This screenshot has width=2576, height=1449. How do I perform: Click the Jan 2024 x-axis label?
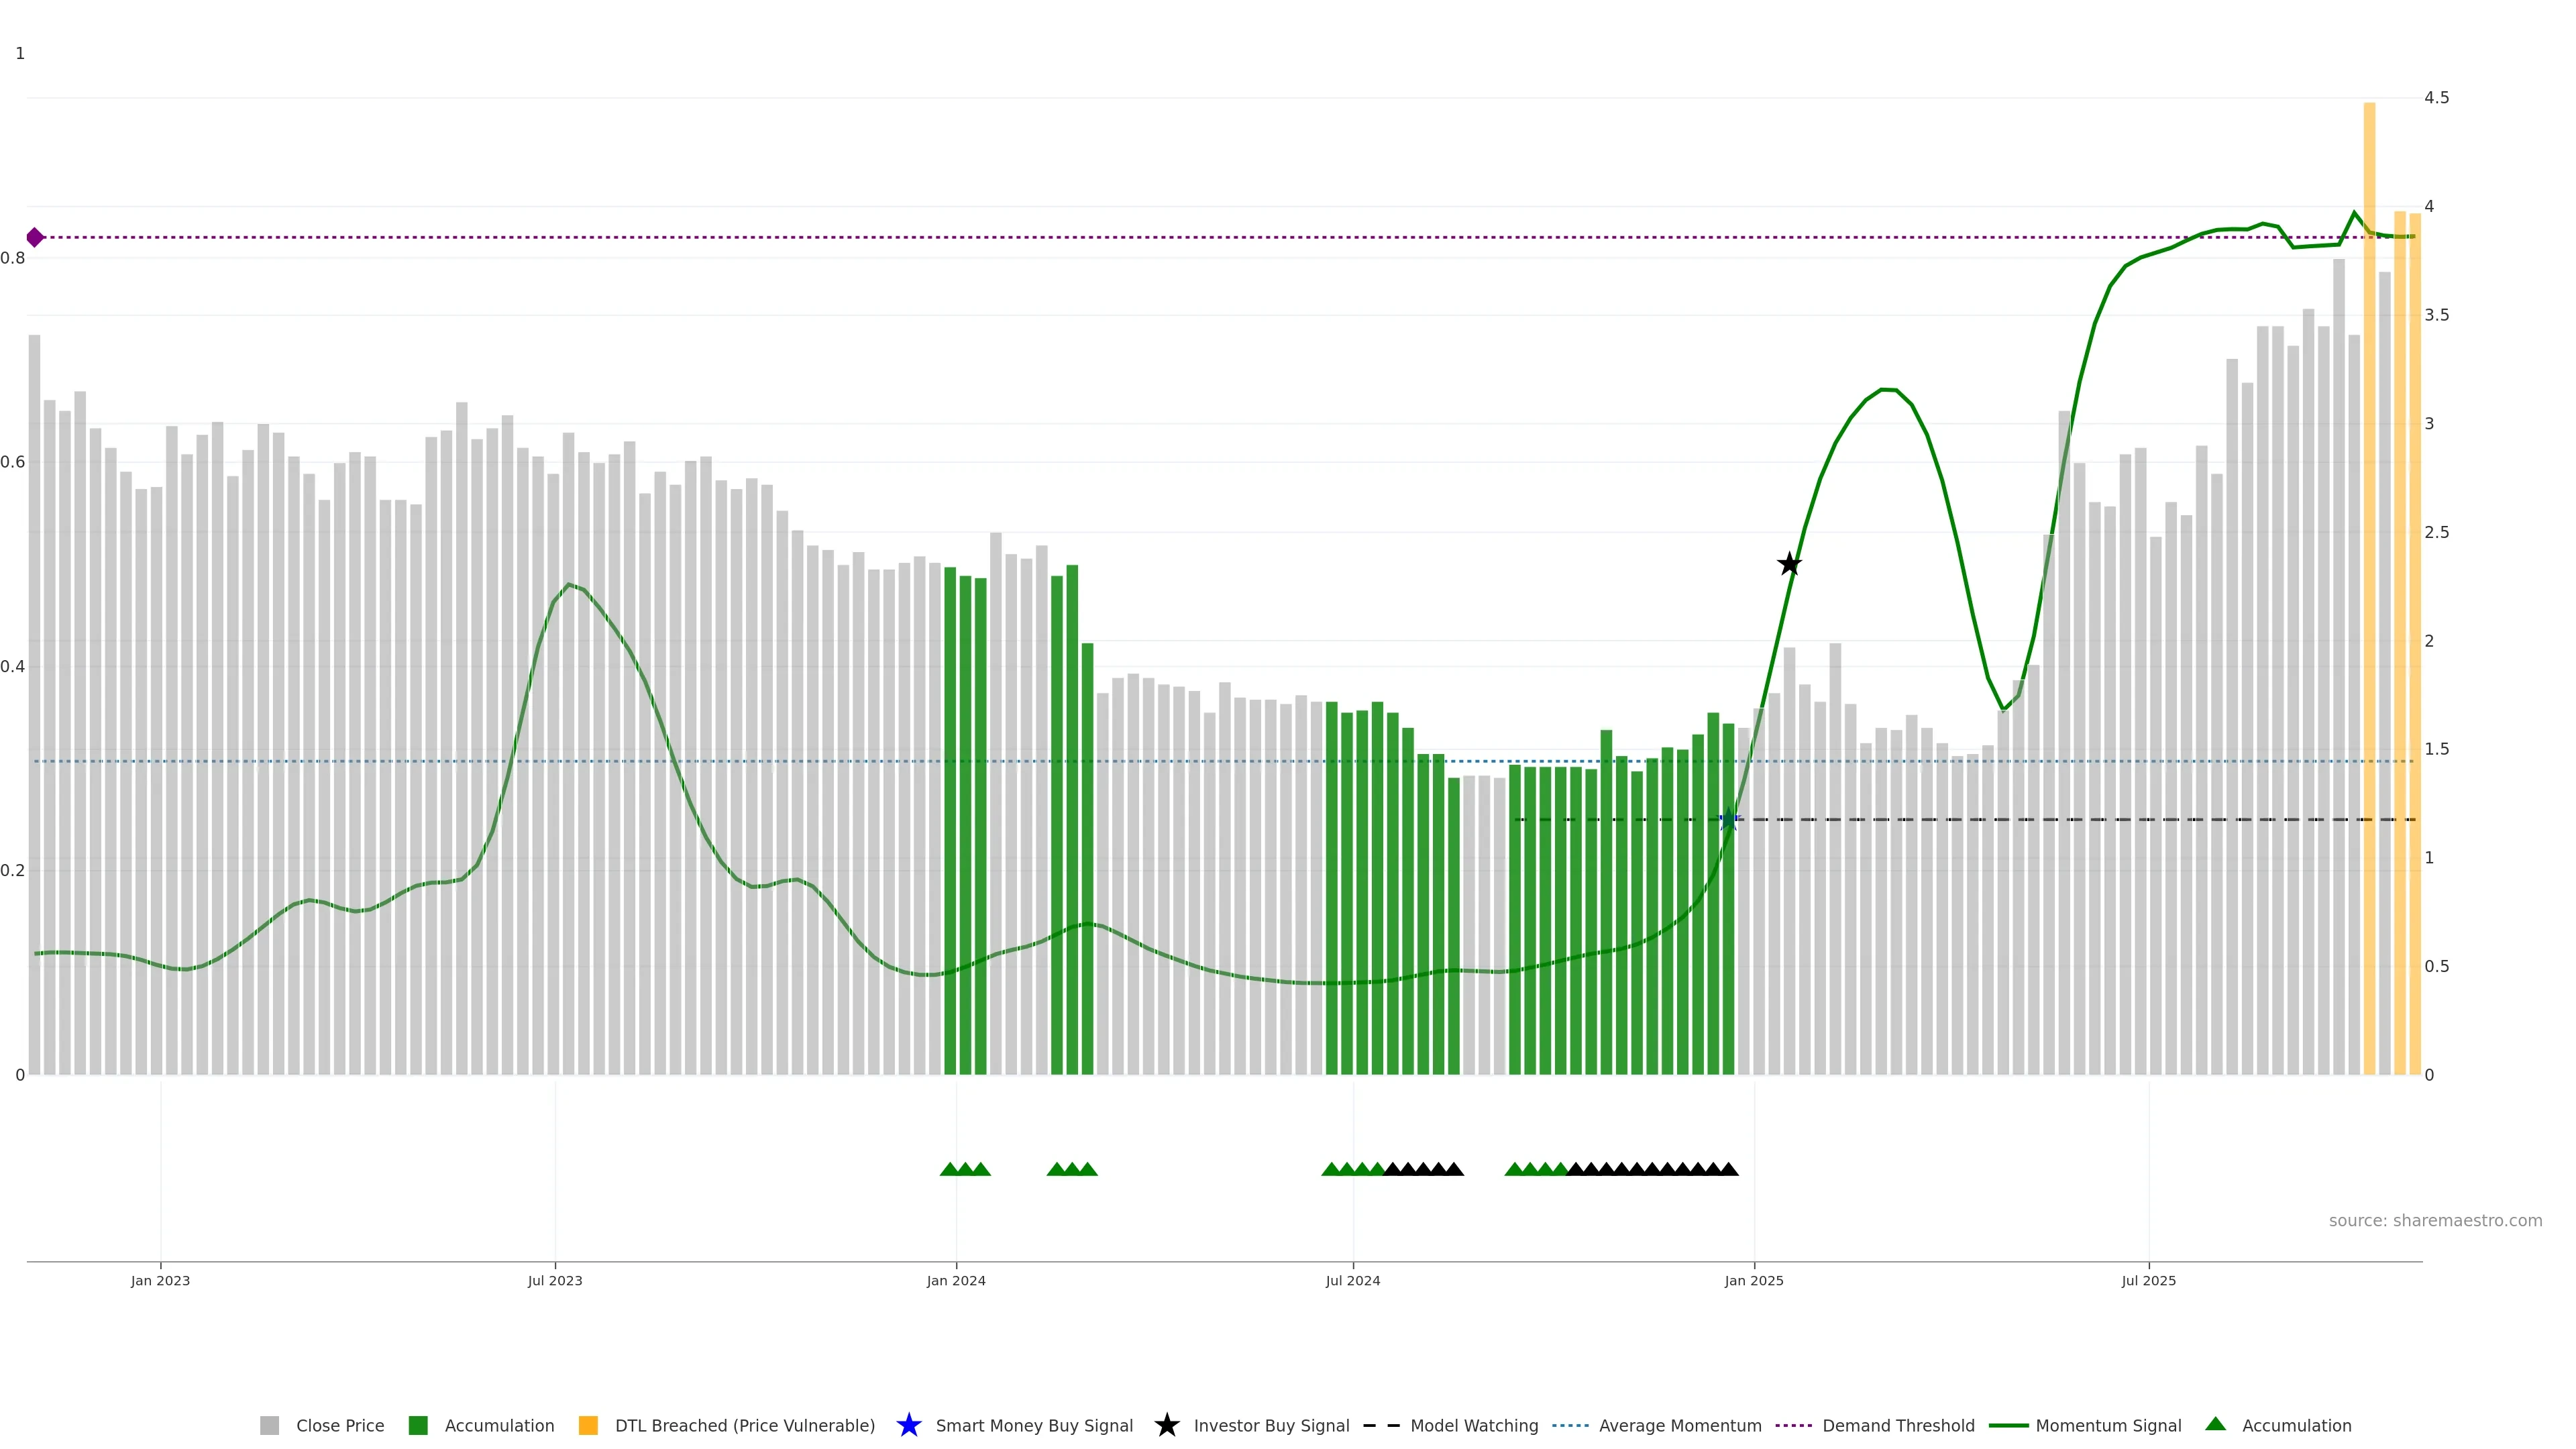coord(956,1281)
